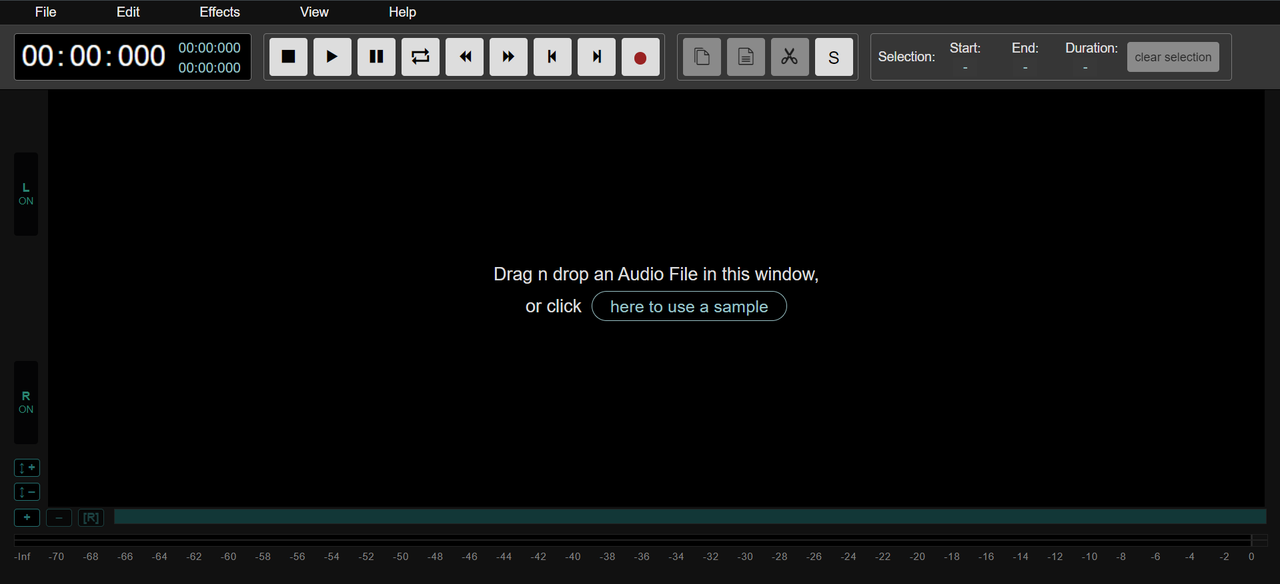Viewport: 1280px width, 584px height.
Task: Start playback with the Play button
Action: 332,57
